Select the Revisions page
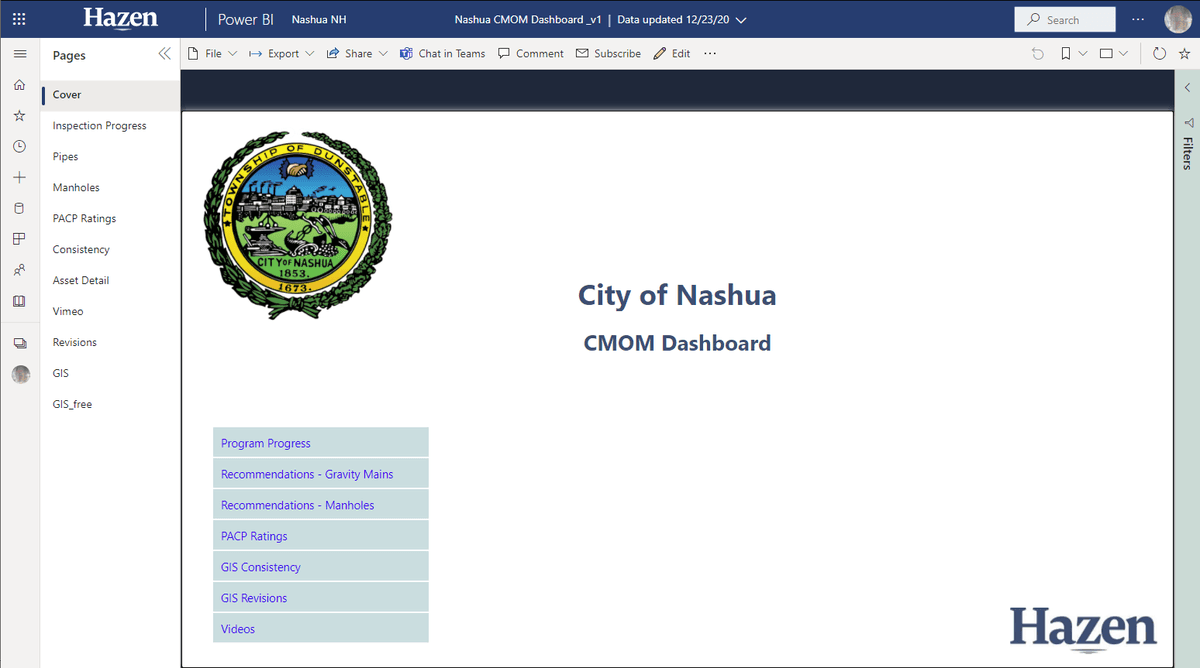 110,343
